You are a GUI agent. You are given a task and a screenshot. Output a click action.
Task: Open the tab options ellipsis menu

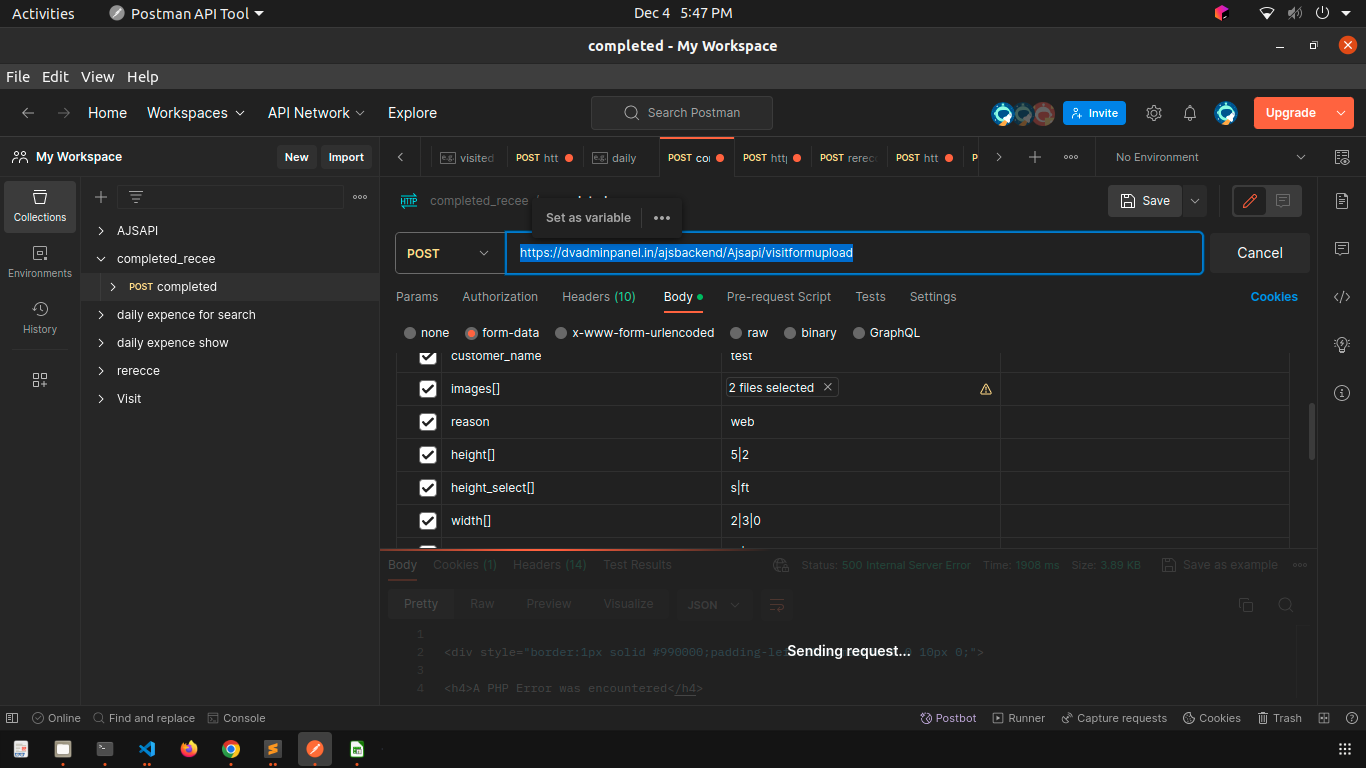(1071, 157)
